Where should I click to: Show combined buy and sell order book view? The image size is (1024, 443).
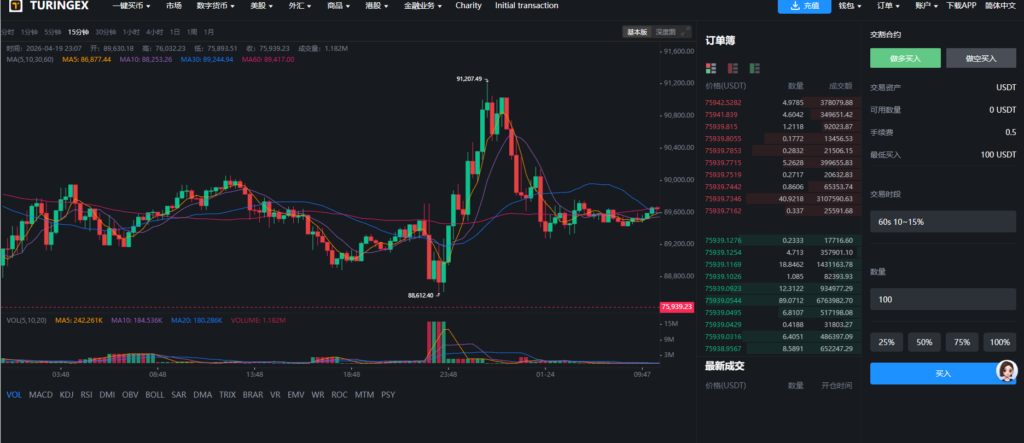pos(711,68)
